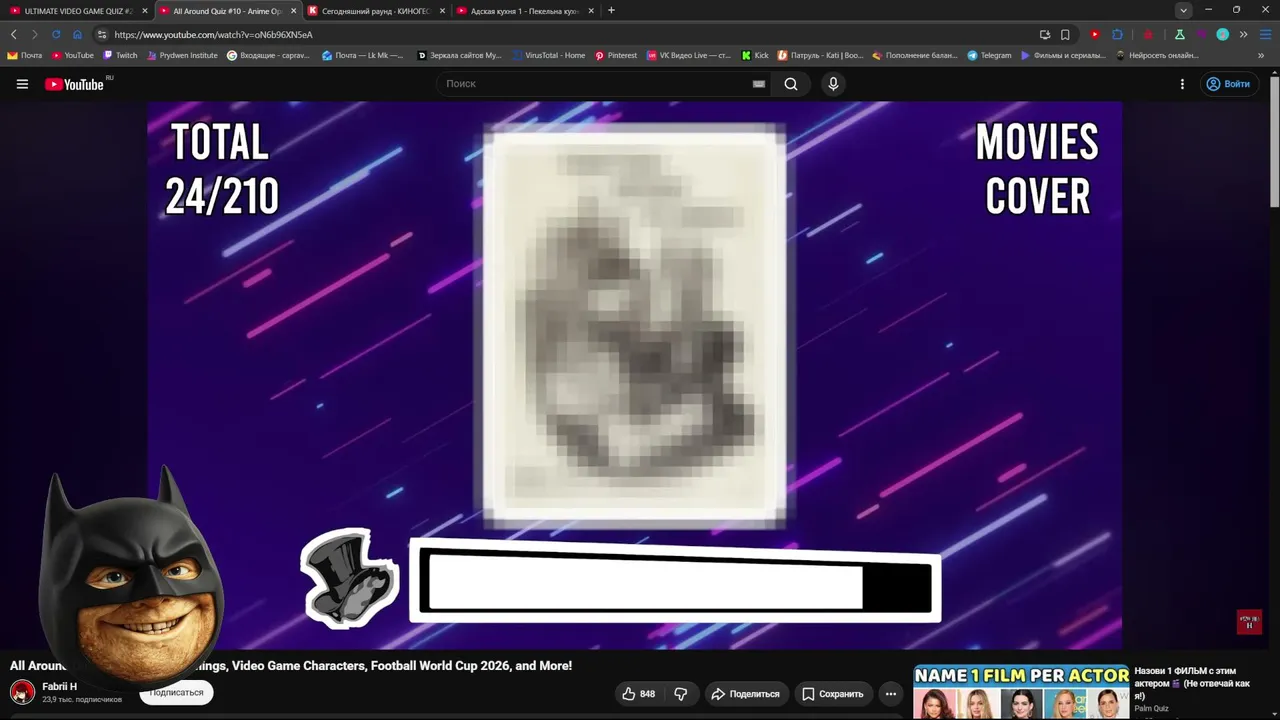Open the YouTube bookmark
1280x720 pixels.
pos(72,56)
